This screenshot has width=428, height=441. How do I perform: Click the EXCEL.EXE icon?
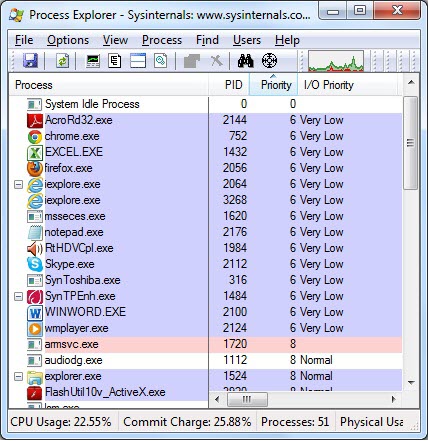(x=35, y=153)
